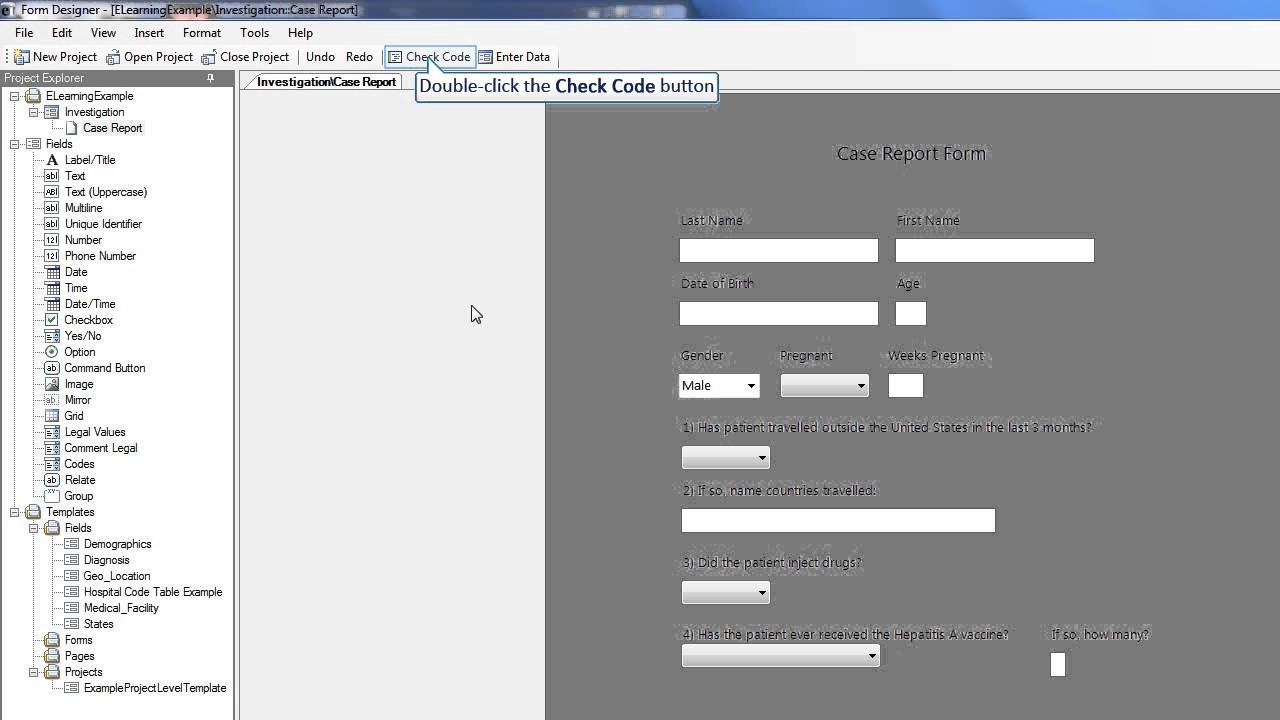
Task: Open the Gender dropdown showing Male
Action: (750, 386)
